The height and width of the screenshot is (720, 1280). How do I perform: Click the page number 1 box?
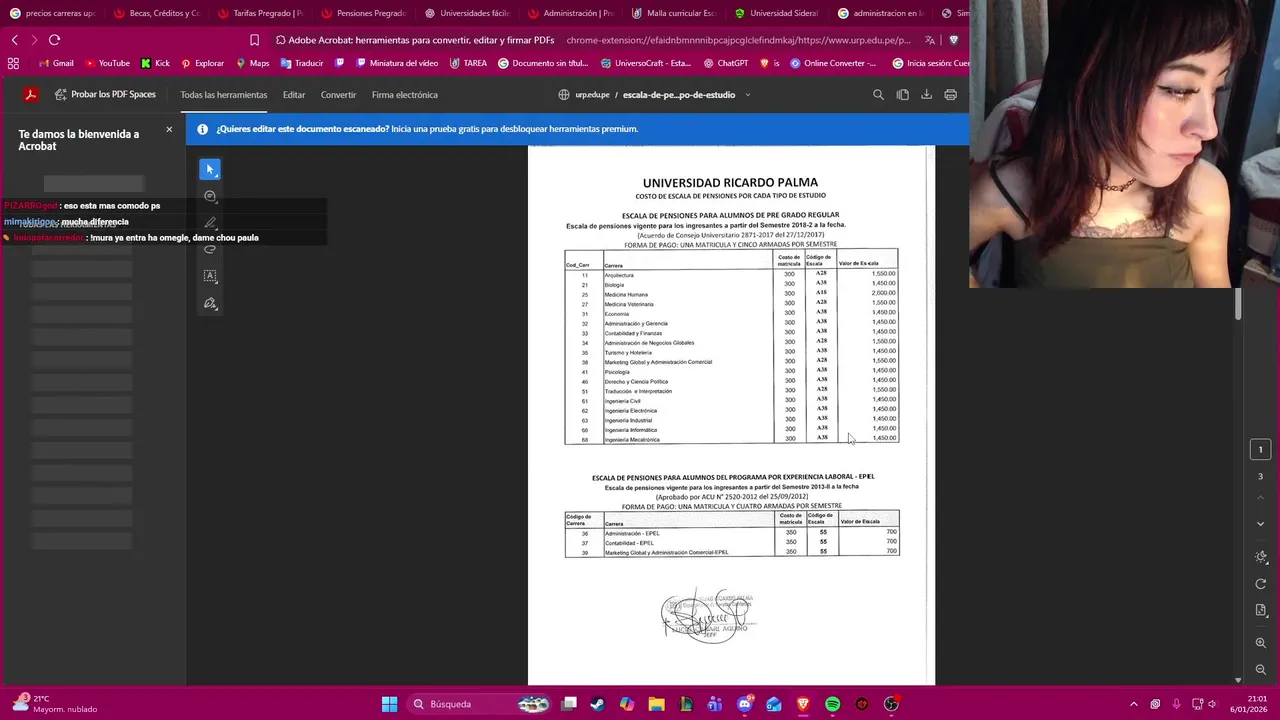[x=1260, y=450]
